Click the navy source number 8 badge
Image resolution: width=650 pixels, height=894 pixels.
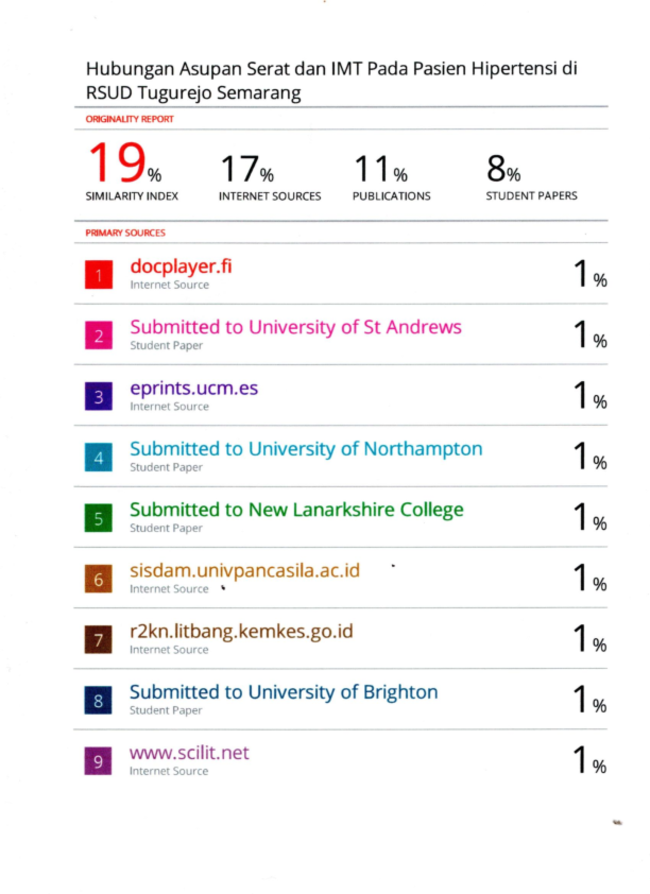click(99, 700)
